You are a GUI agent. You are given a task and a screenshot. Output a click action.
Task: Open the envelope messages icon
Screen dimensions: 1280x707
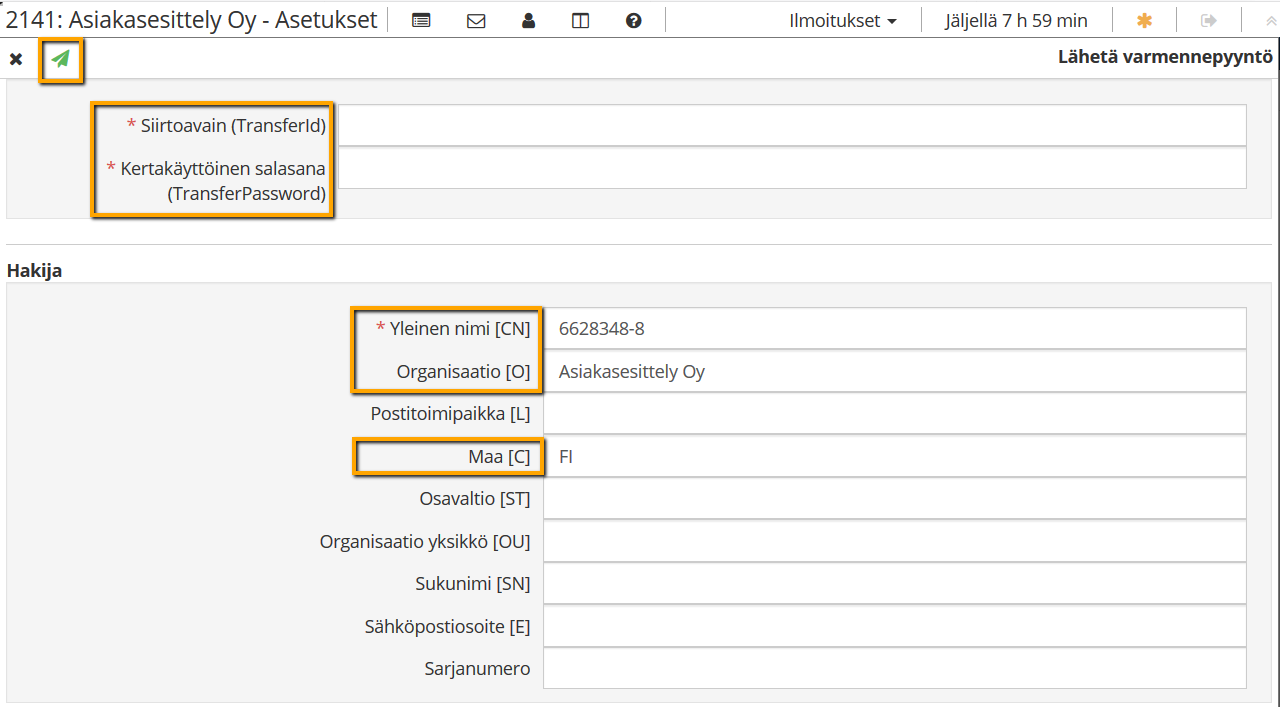476,20
